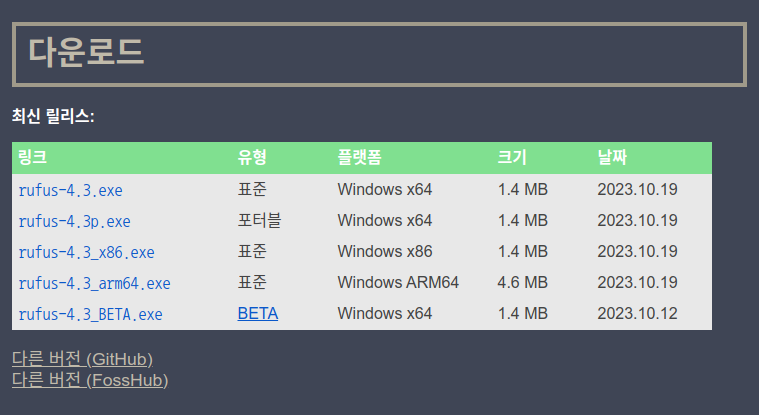
Task: Open 다른 버전 (FossHub) link
Action: click(89, 380)
